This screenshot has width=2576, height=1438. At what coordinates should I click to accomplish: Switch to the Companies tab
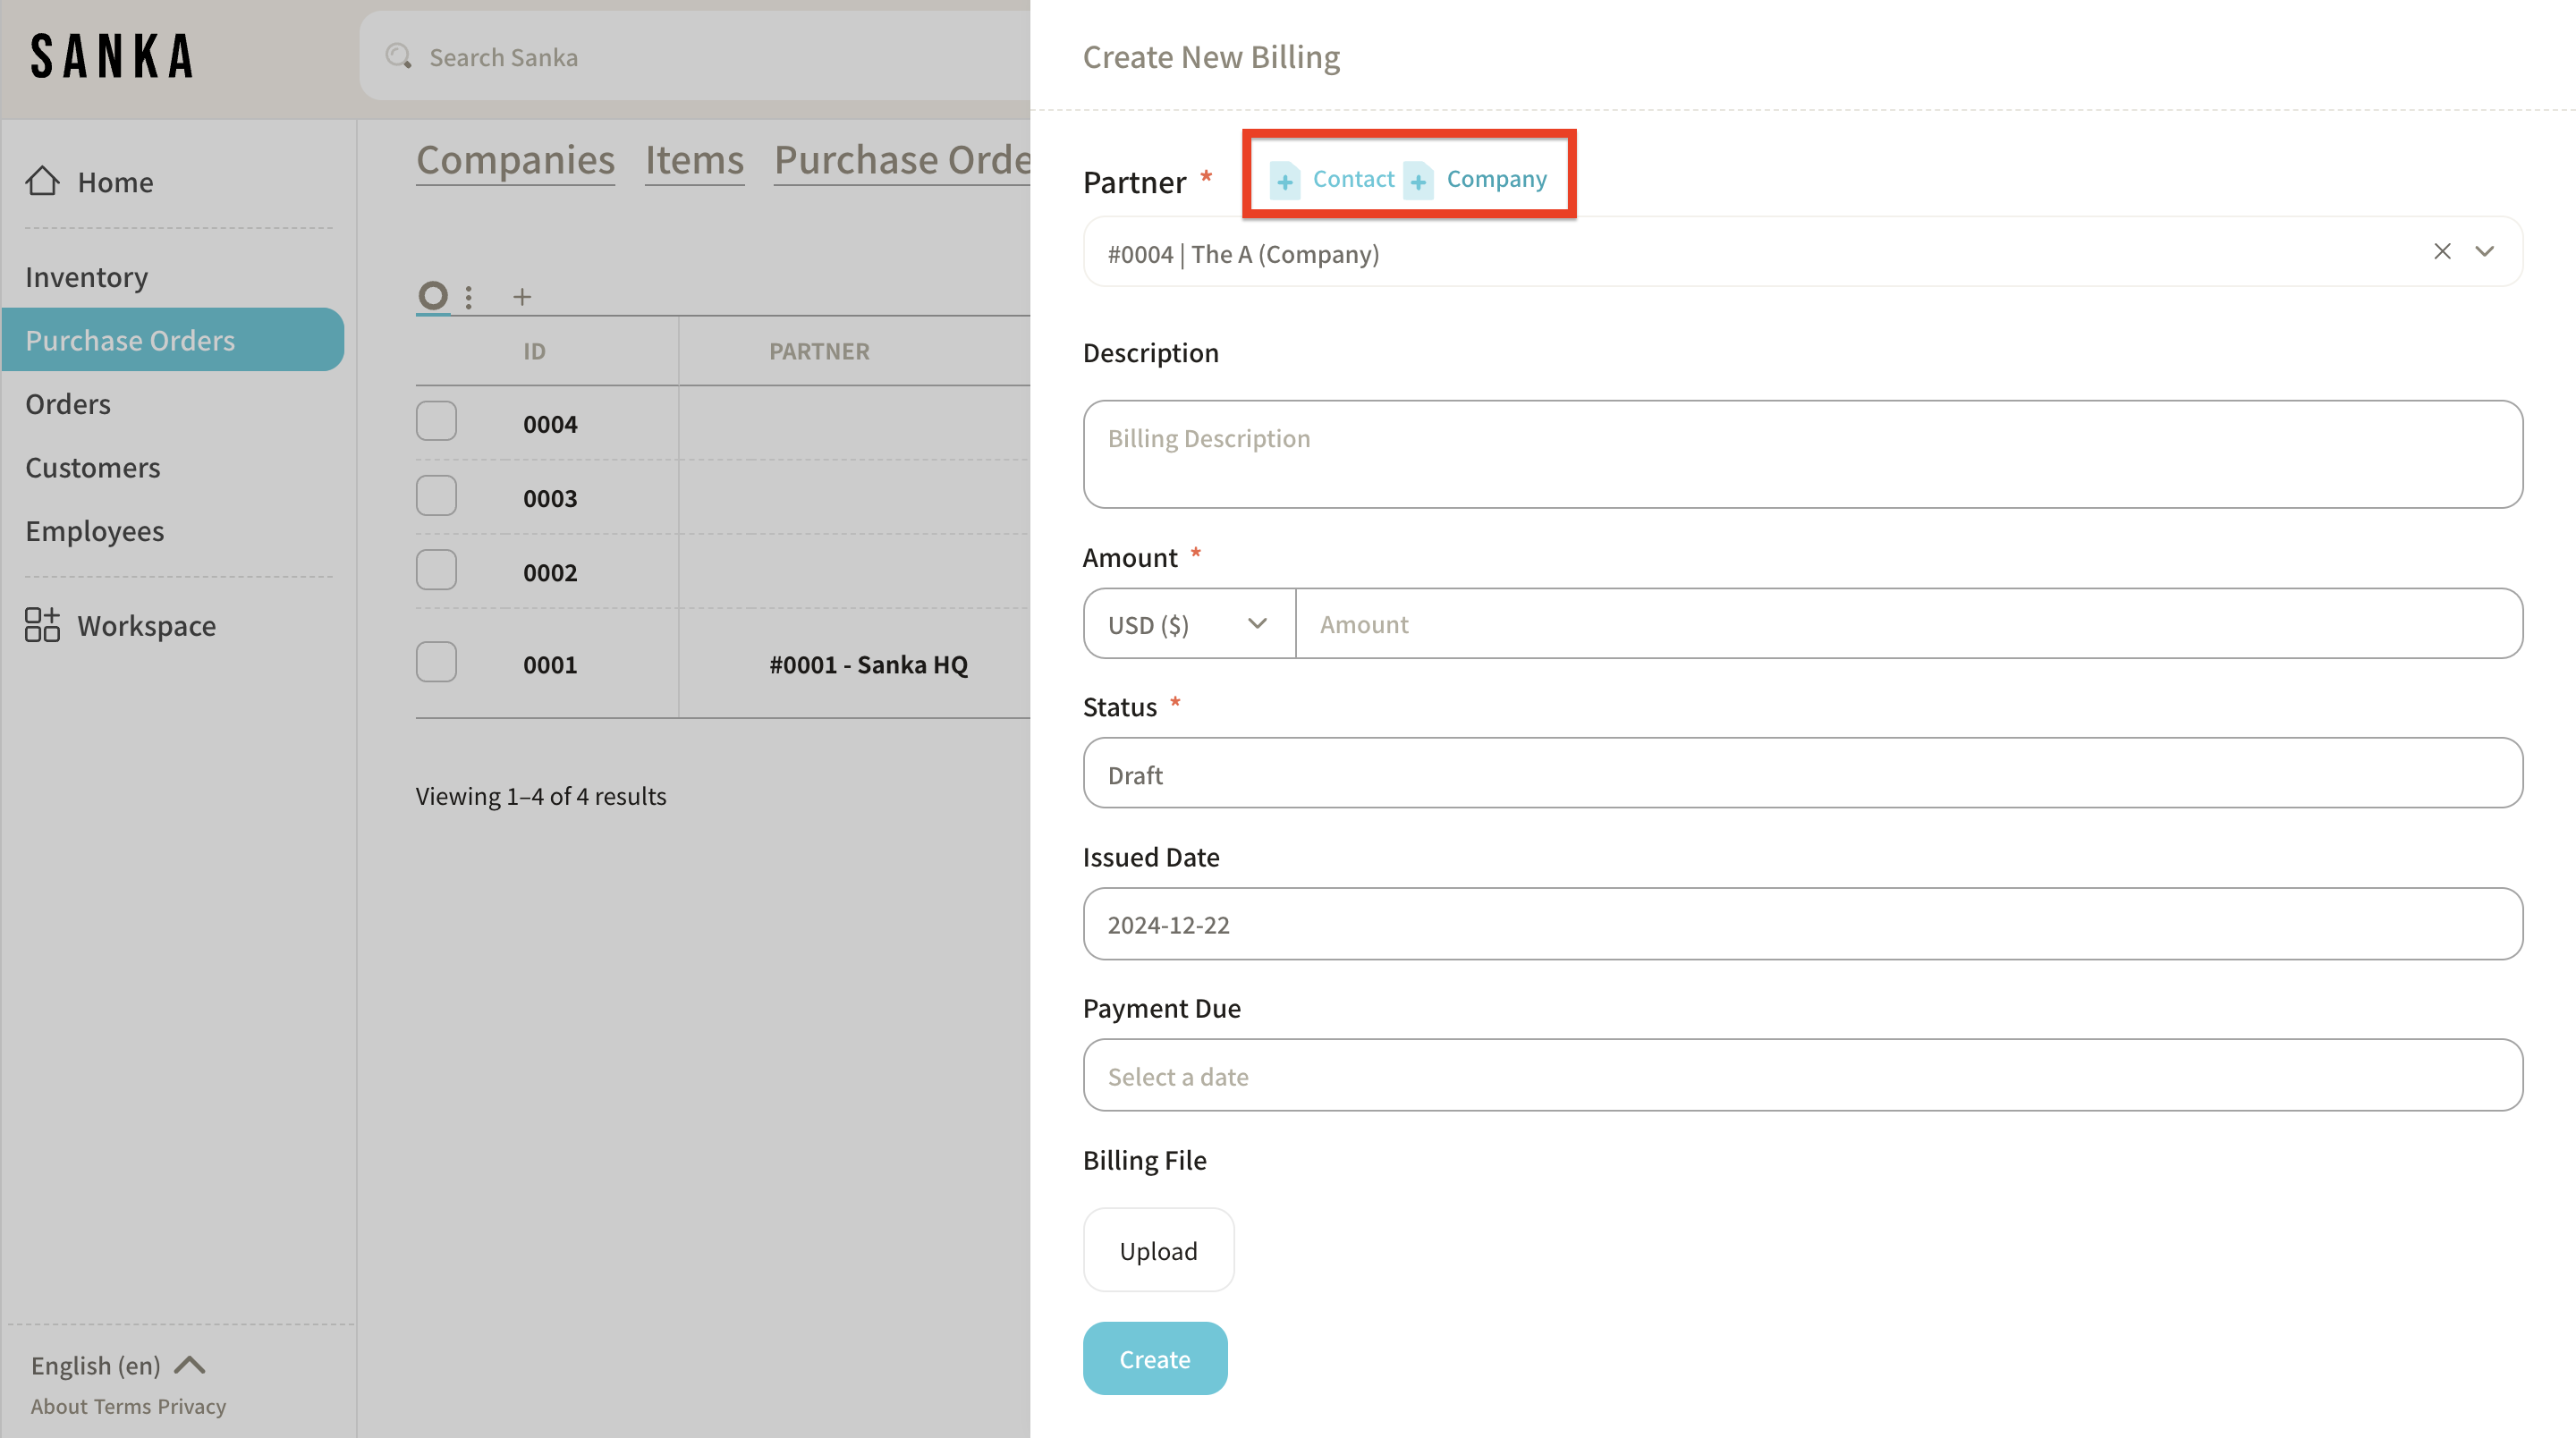pos(515,160)
